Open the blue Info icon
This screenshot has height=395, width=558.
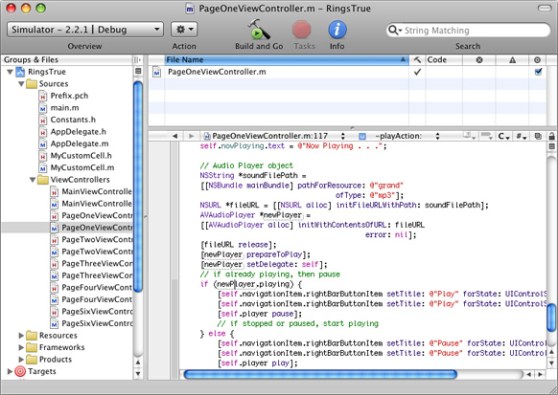337,30
